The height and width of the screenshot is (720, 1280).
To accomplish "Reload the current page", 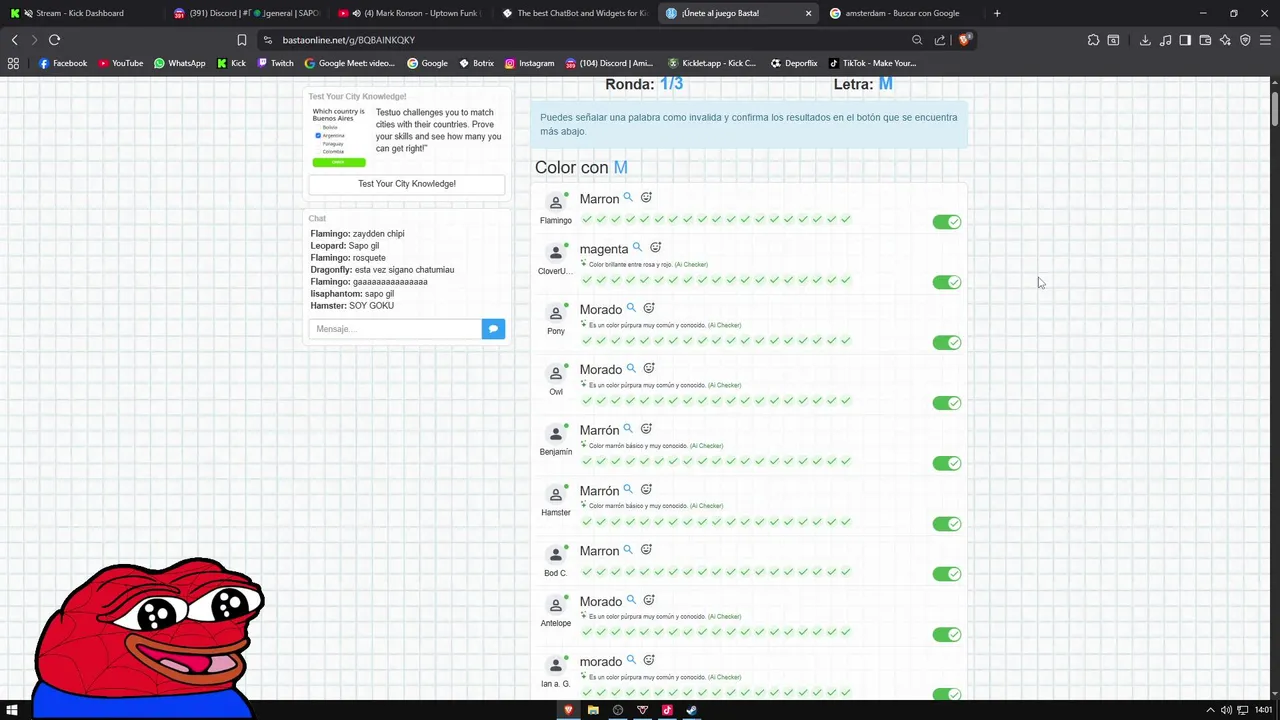I will 55,40.
